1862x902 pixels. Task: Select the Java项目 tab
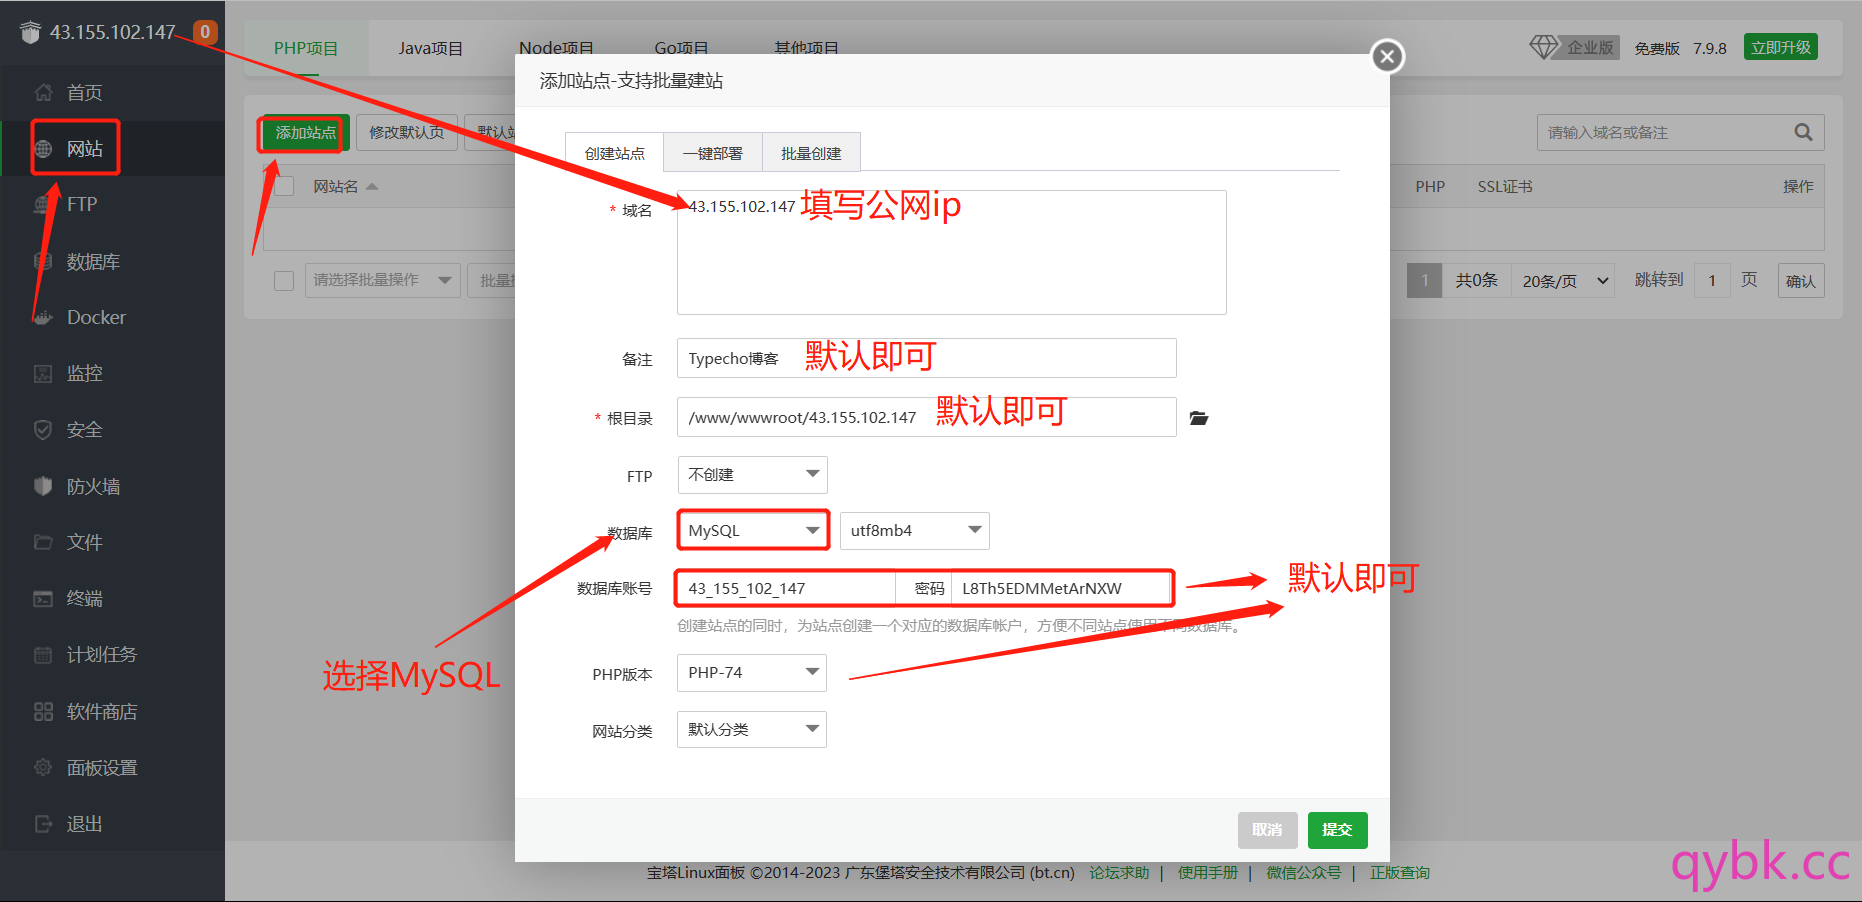430,48
